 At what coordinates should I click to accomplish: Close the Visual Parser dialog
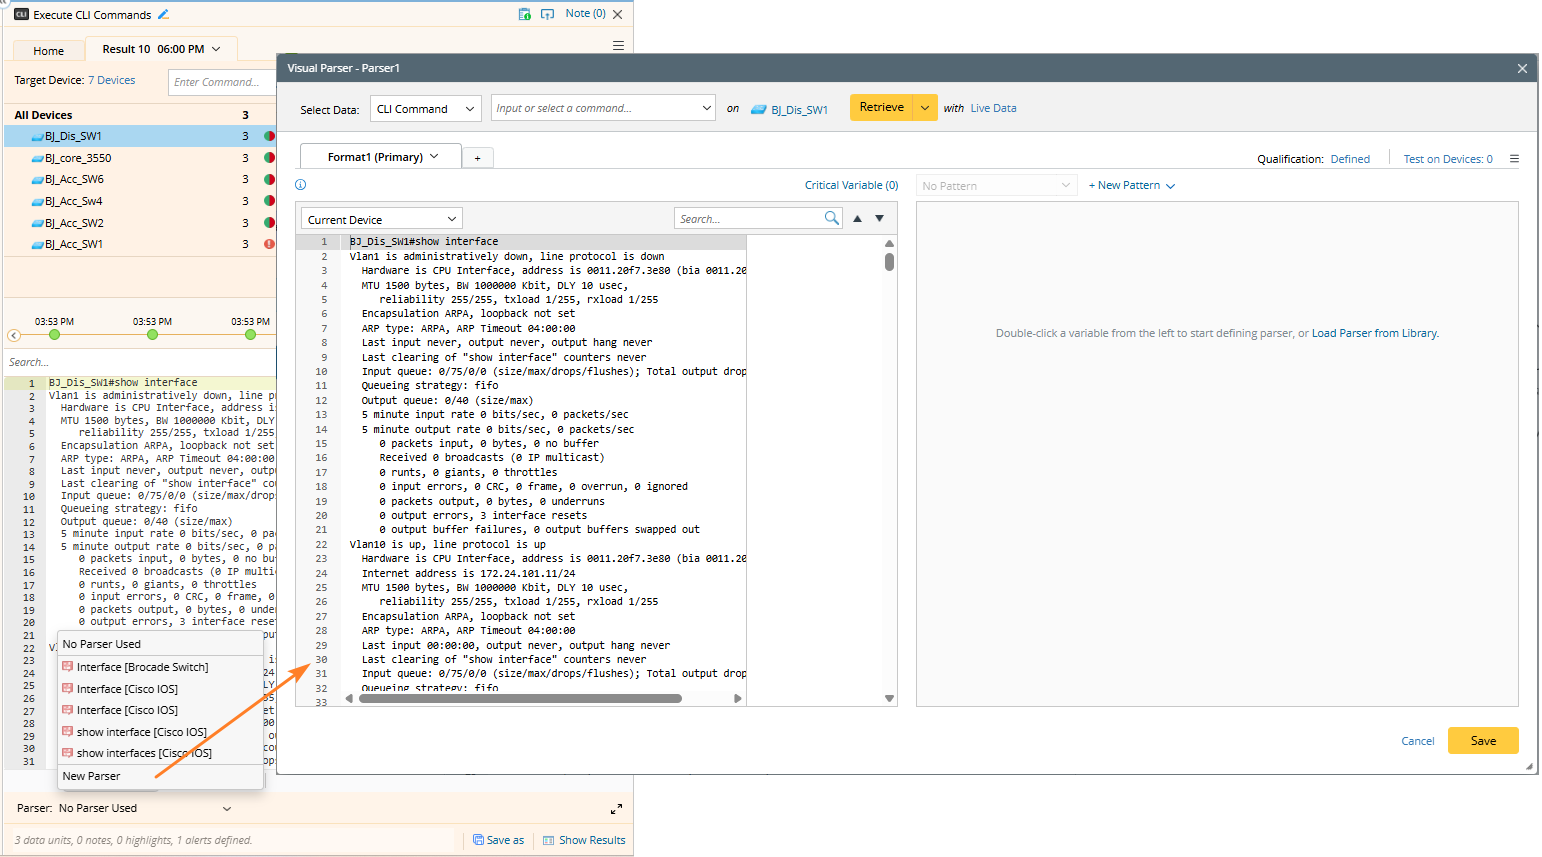[1522, 68]
